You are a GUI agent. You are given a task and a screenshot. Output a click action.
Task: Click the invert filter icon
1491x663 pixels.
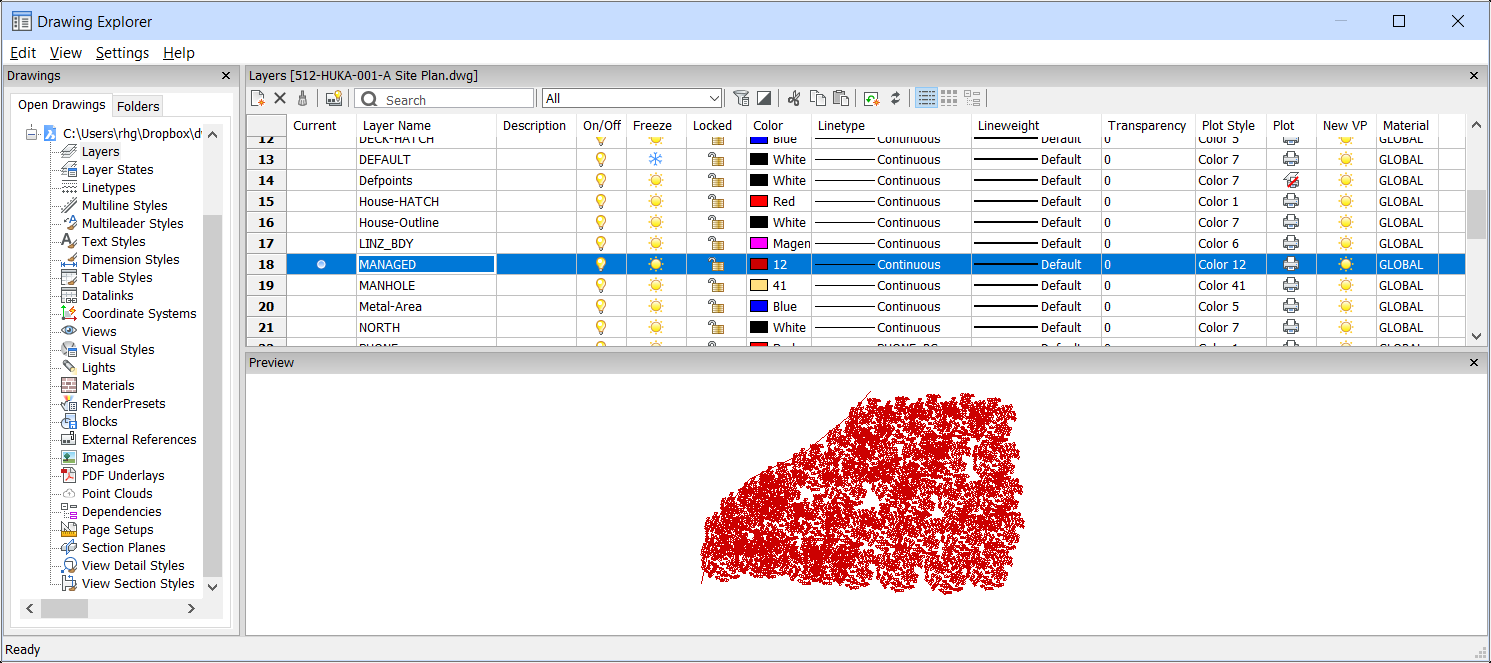pos(763,98)
